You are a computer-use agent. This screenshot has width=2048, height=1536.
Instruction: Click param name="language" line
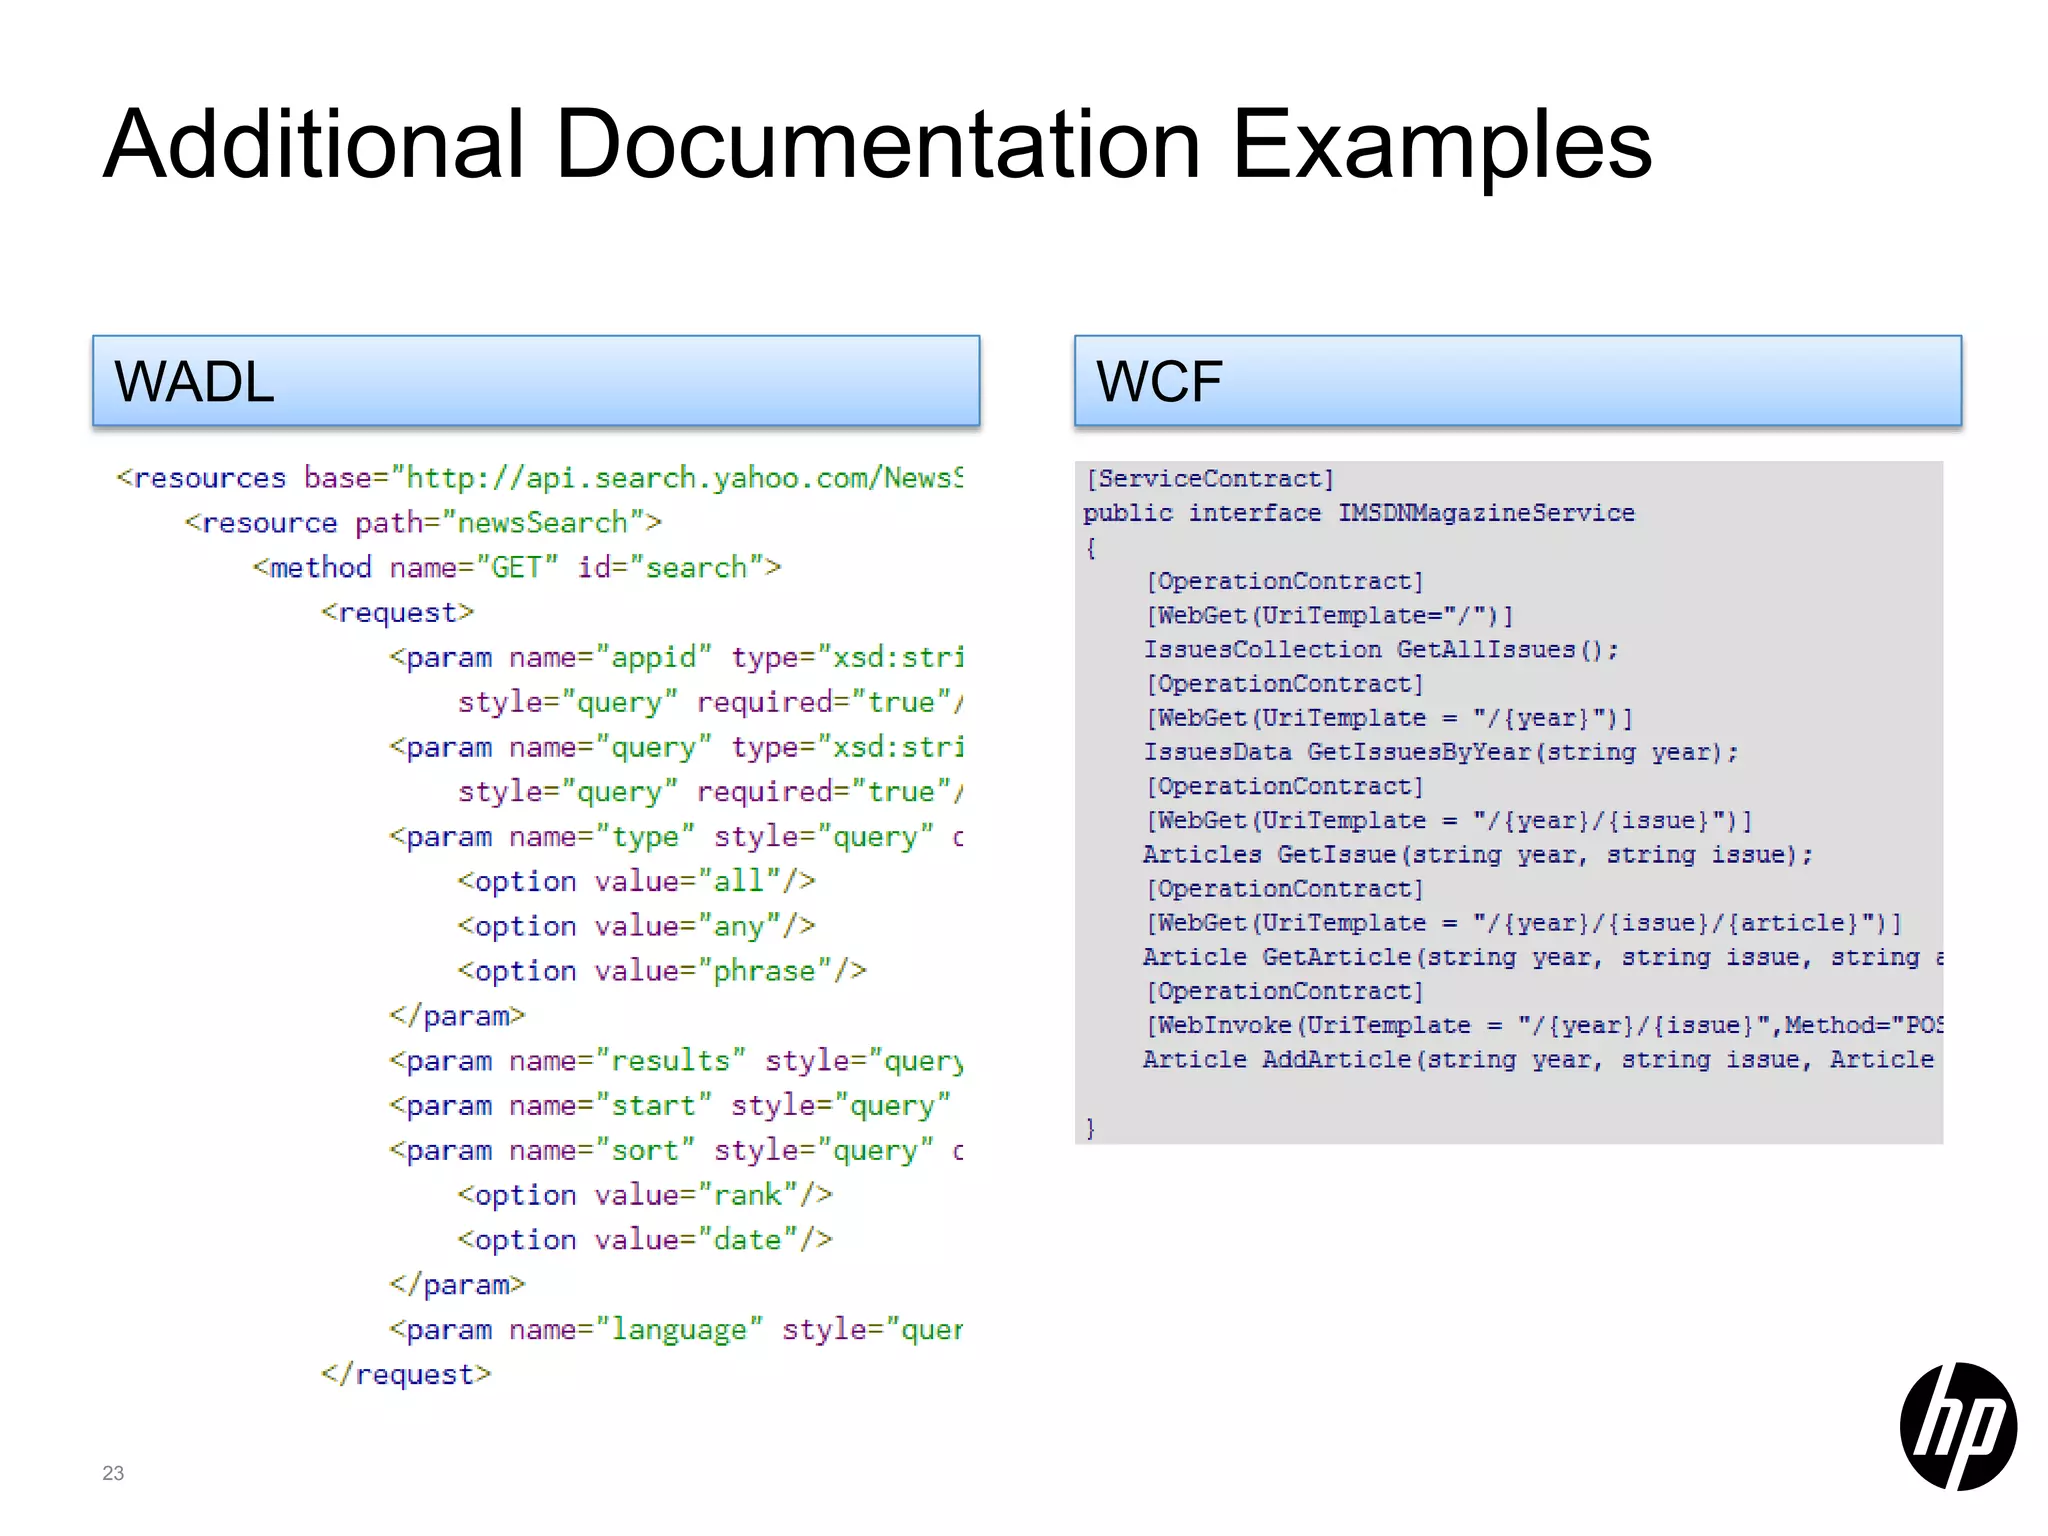676,1330
